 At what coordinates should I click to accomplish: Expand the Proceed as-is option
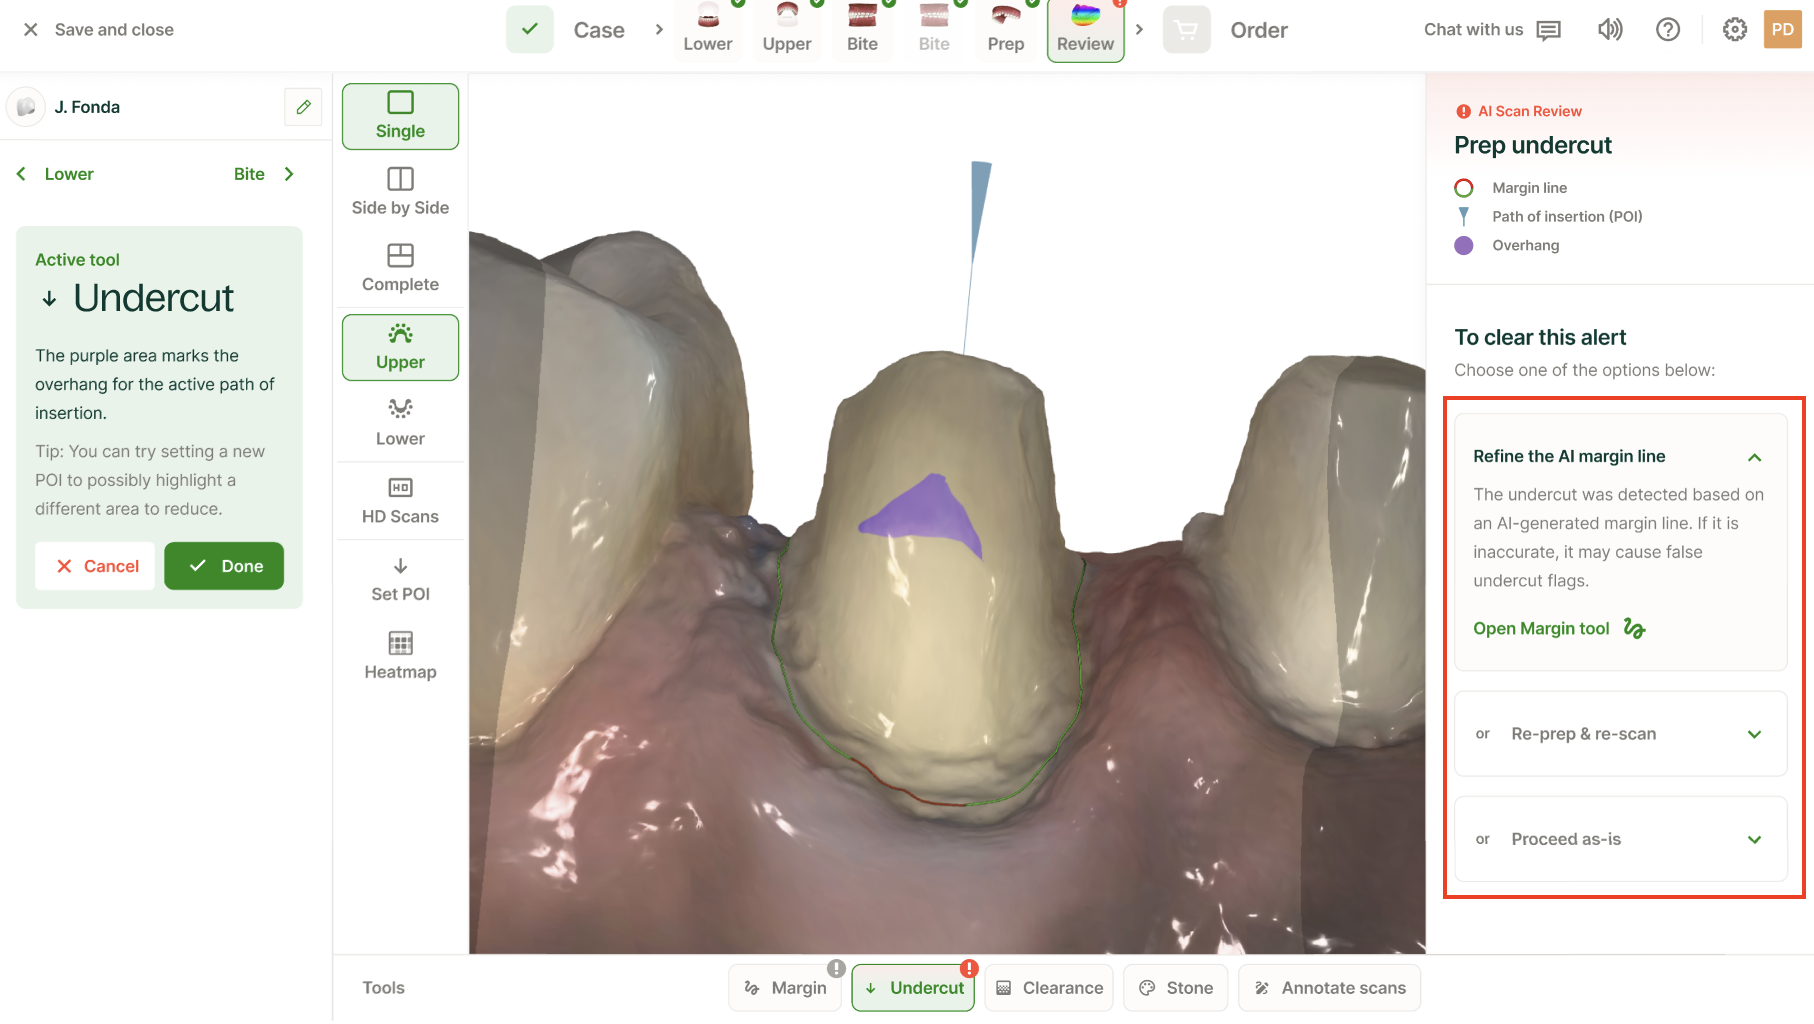(1620, 839)
